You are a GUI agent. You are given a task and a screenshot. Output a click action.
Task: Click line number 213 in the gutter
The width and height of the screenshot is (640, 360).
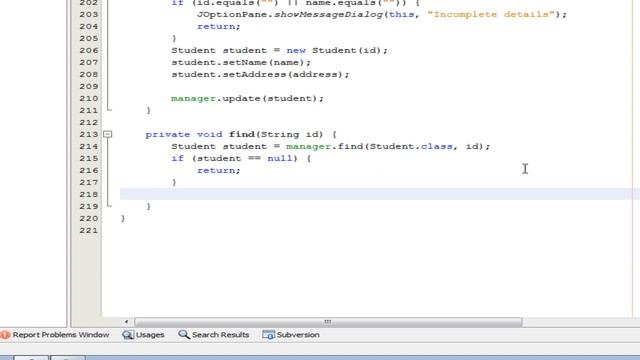[x=89, y=134]
